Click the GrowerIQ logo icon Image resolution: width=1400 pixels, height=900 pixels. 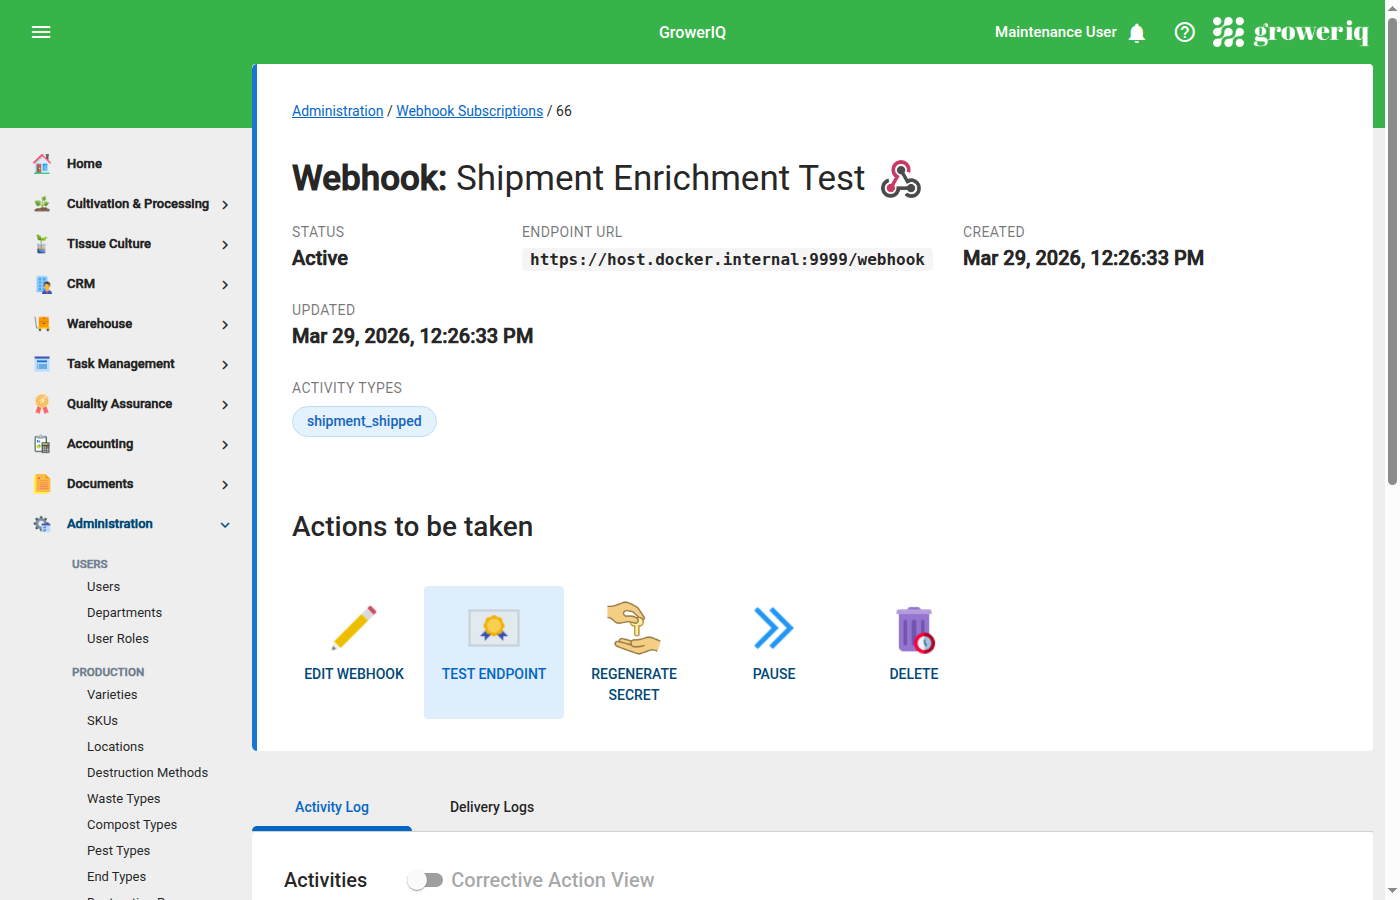(x=1228, y=31)
